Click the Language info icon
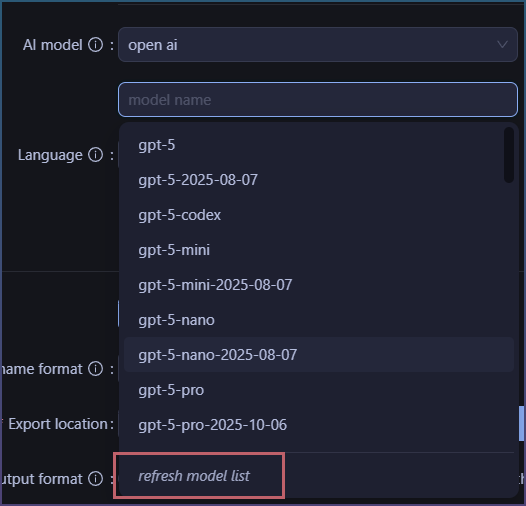The height and width of the screenshot is (506, 526). (96, 155)
